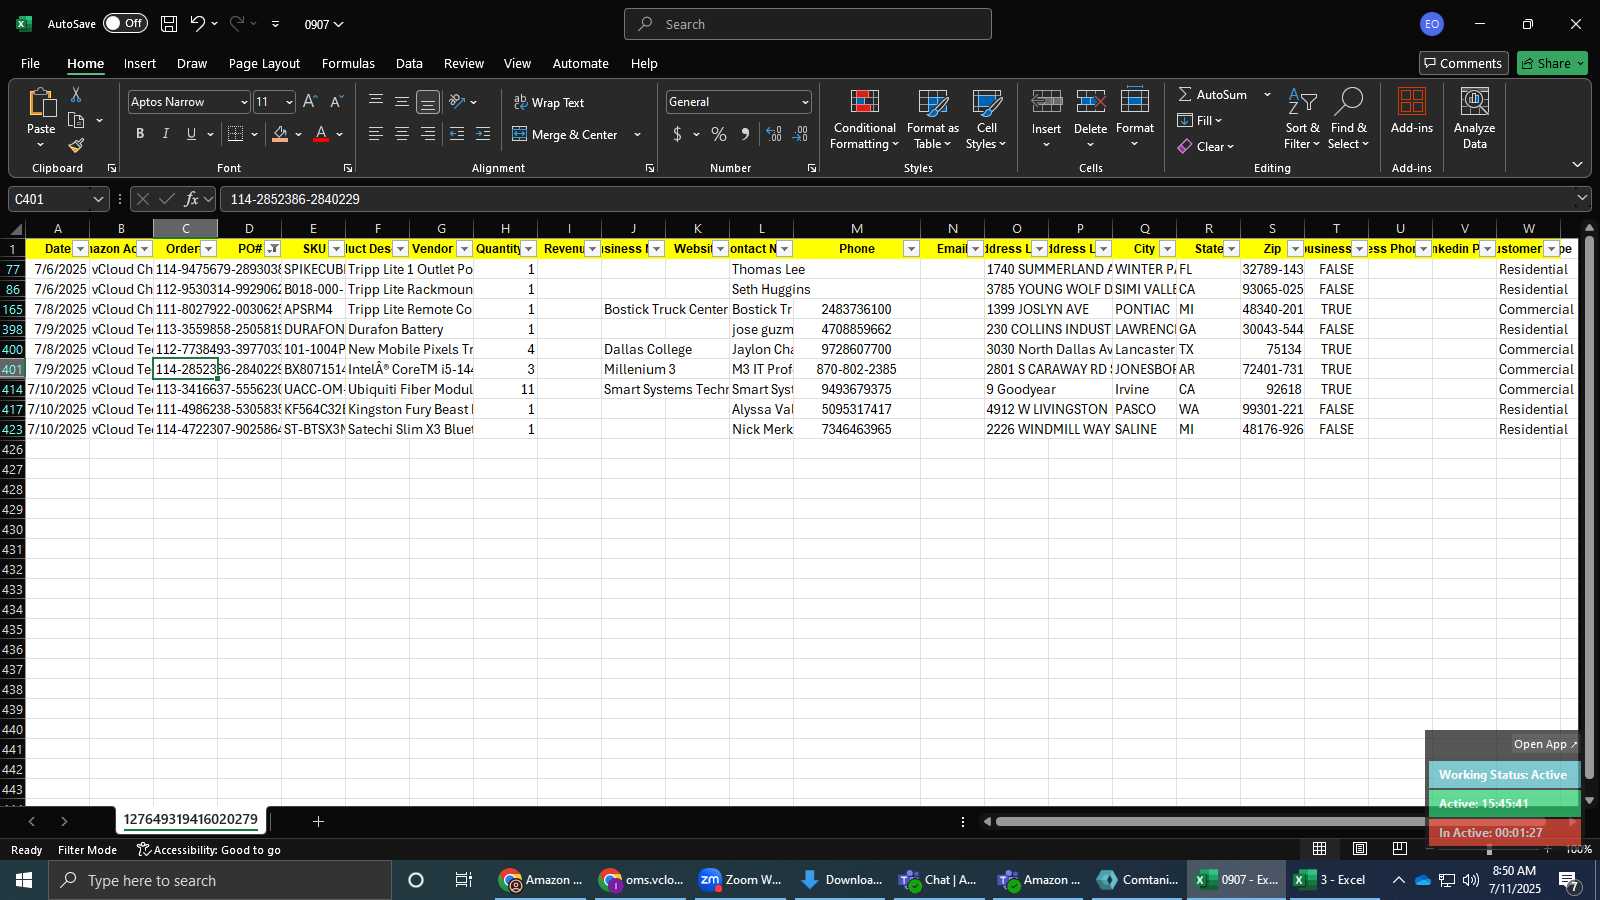Change the Fill Color swatch
1600x900 pixels.
coord(280,134)
